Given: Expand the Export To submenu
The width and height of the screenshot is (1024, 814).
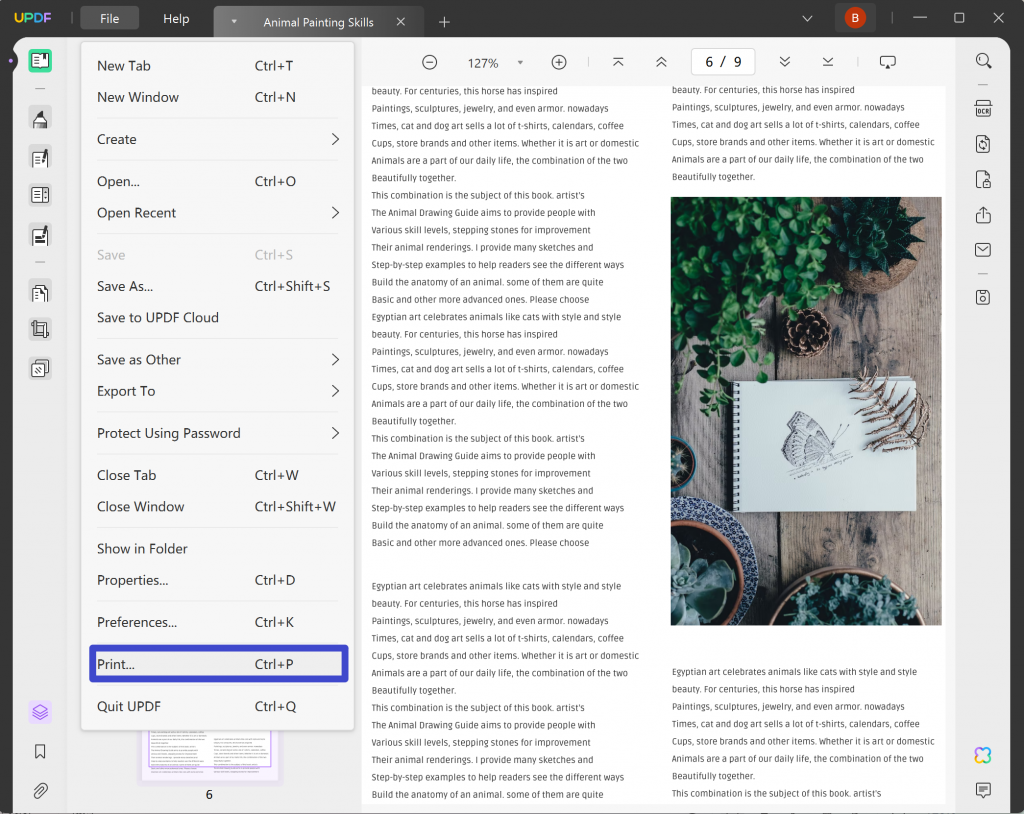Looking at the screenshot, I should click(218, 391).
